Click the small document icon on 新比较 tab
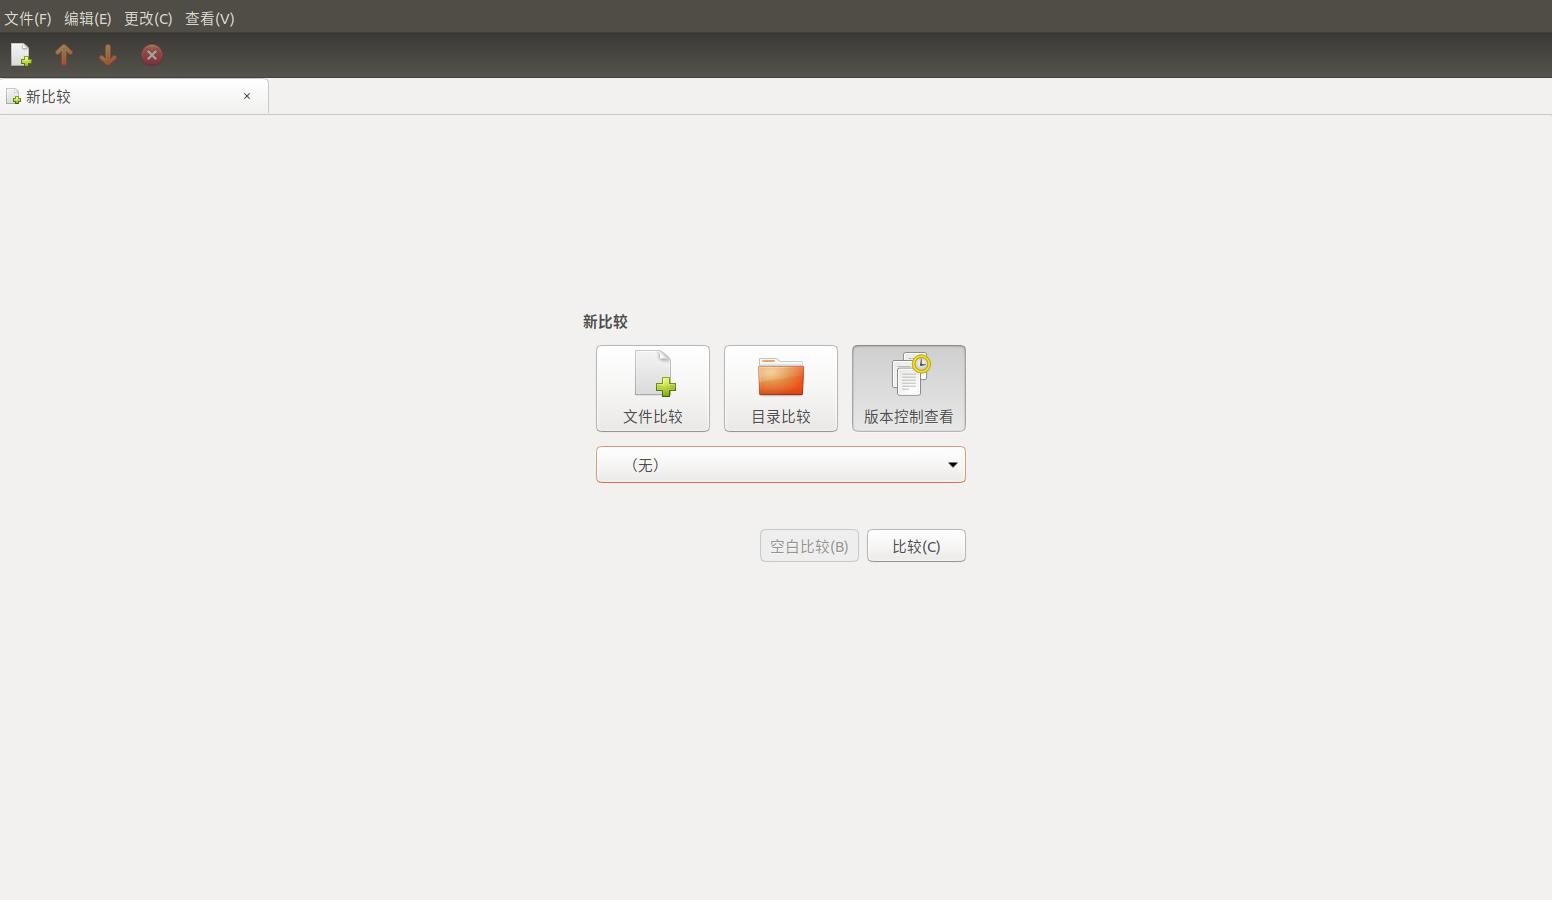 (x=14, y=96)
